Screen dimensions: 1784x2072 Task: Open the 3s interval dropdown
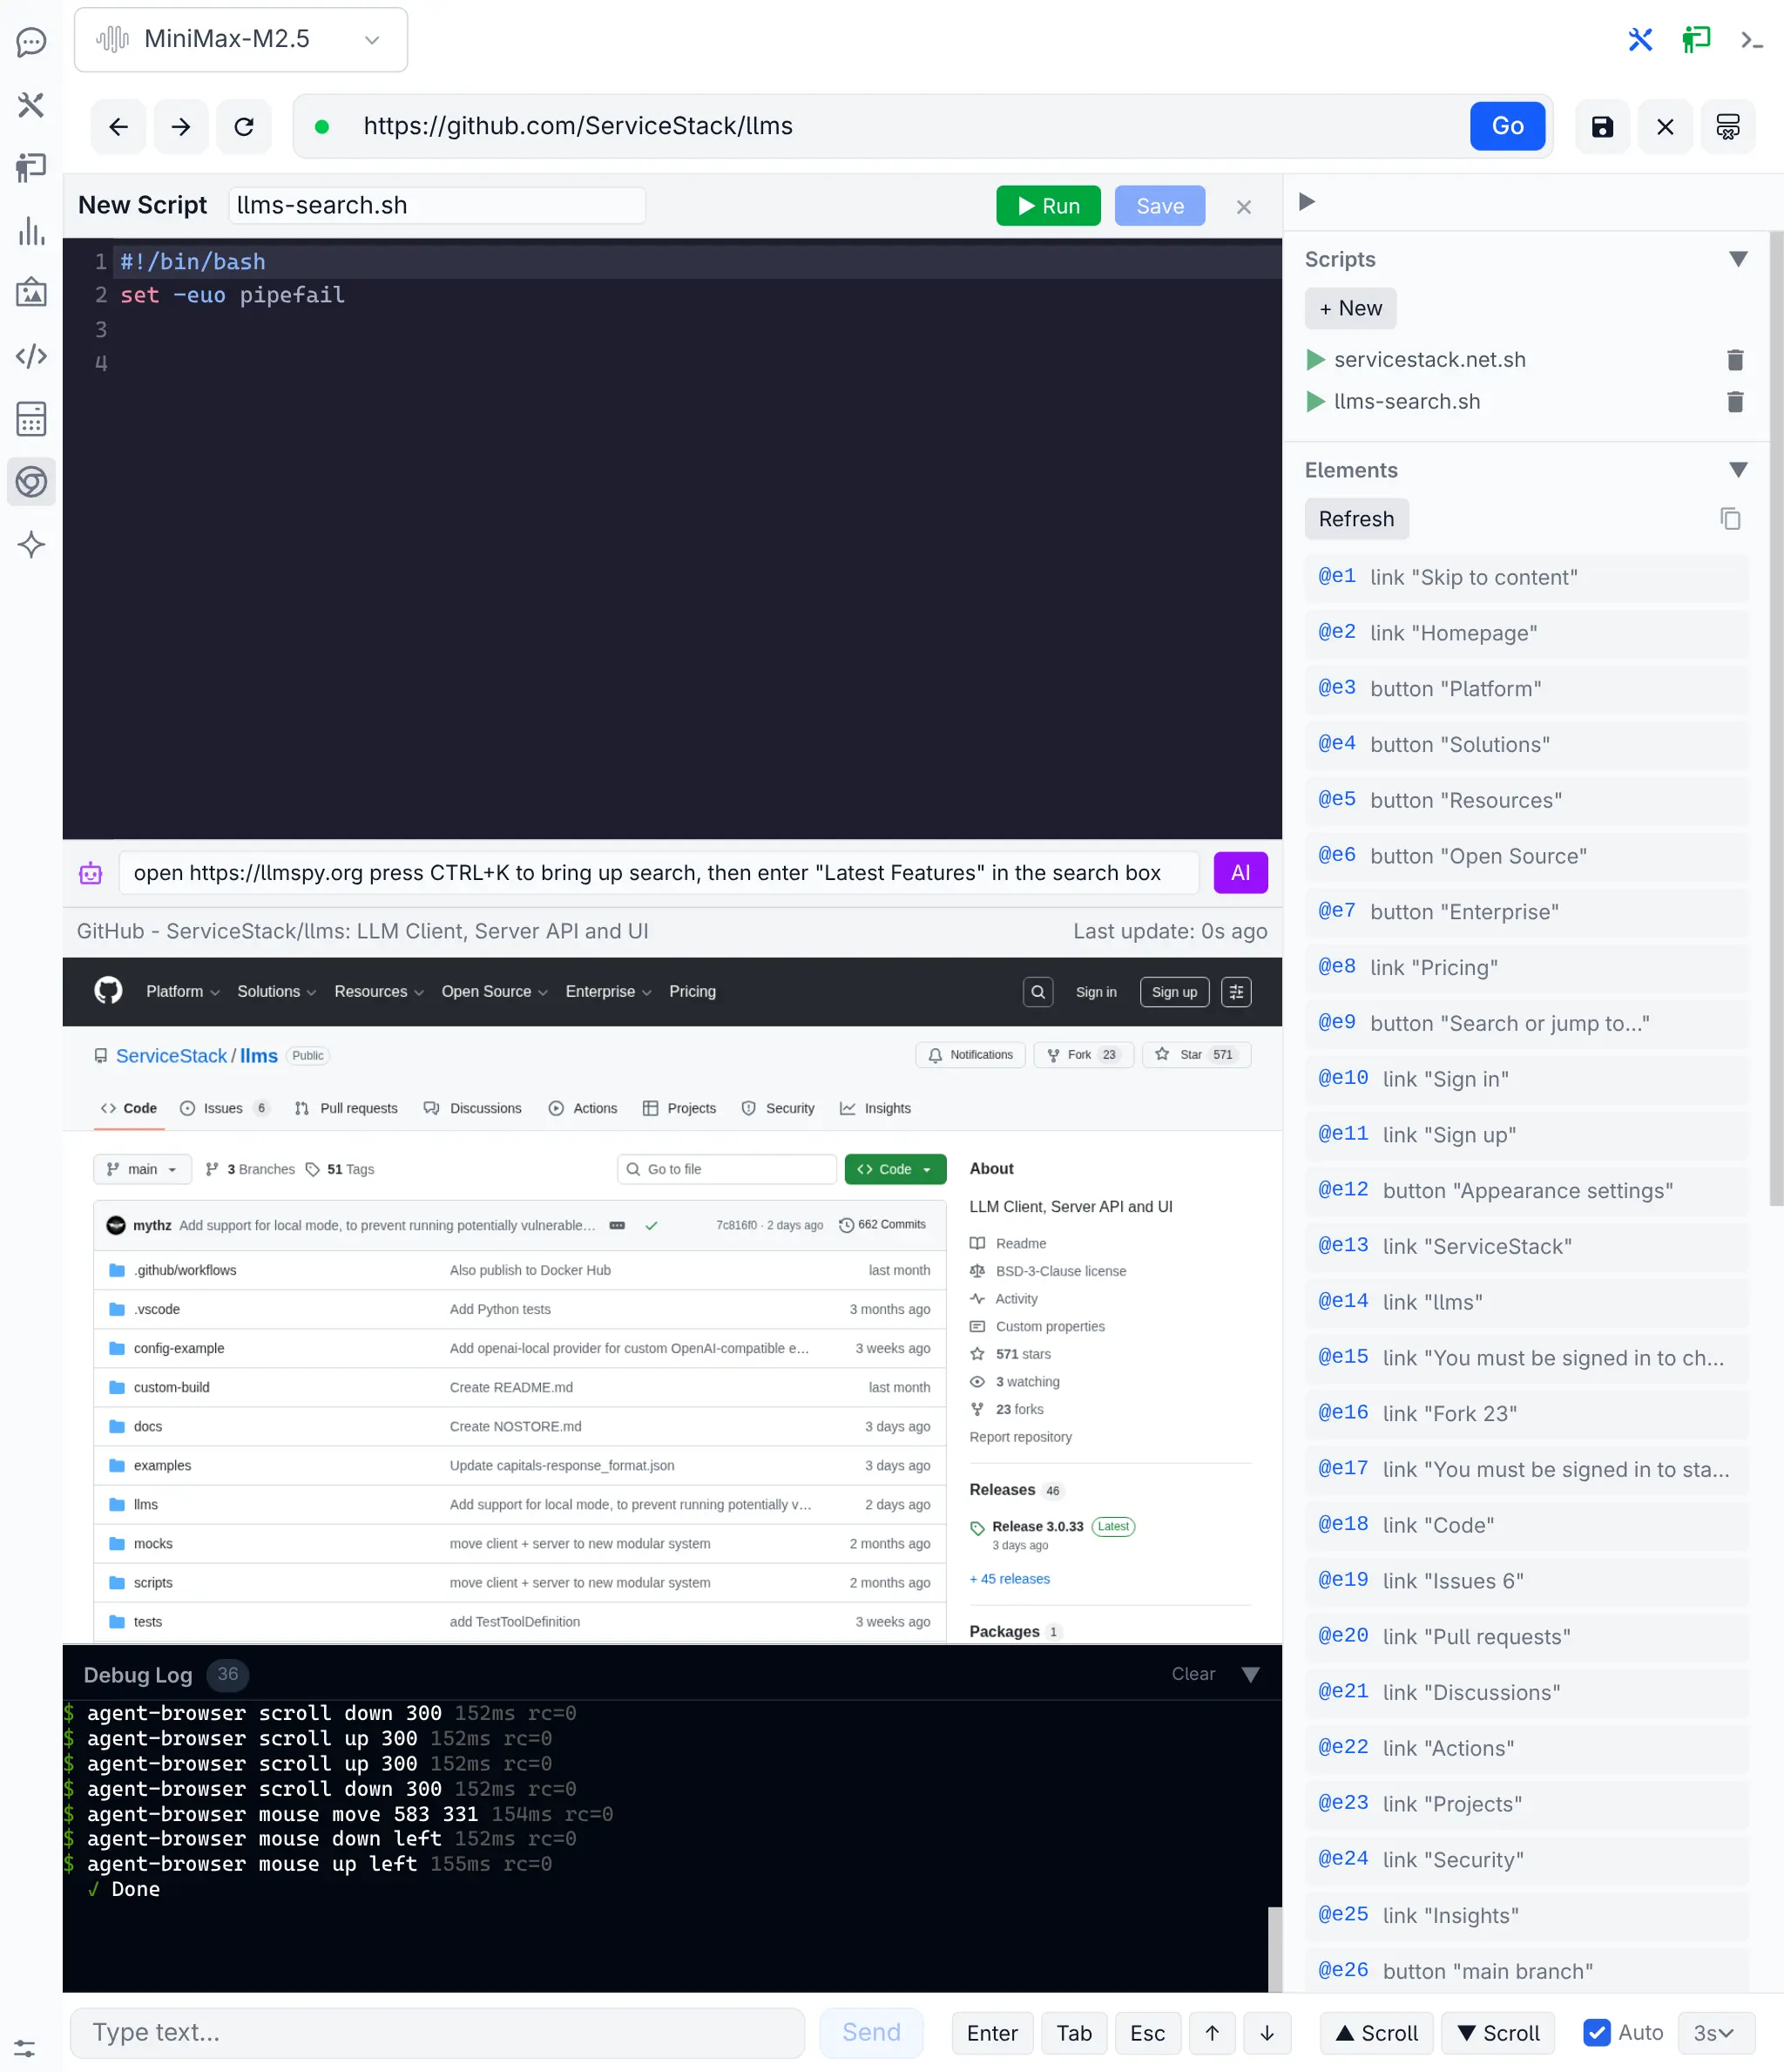[x=1714, y=2033]
